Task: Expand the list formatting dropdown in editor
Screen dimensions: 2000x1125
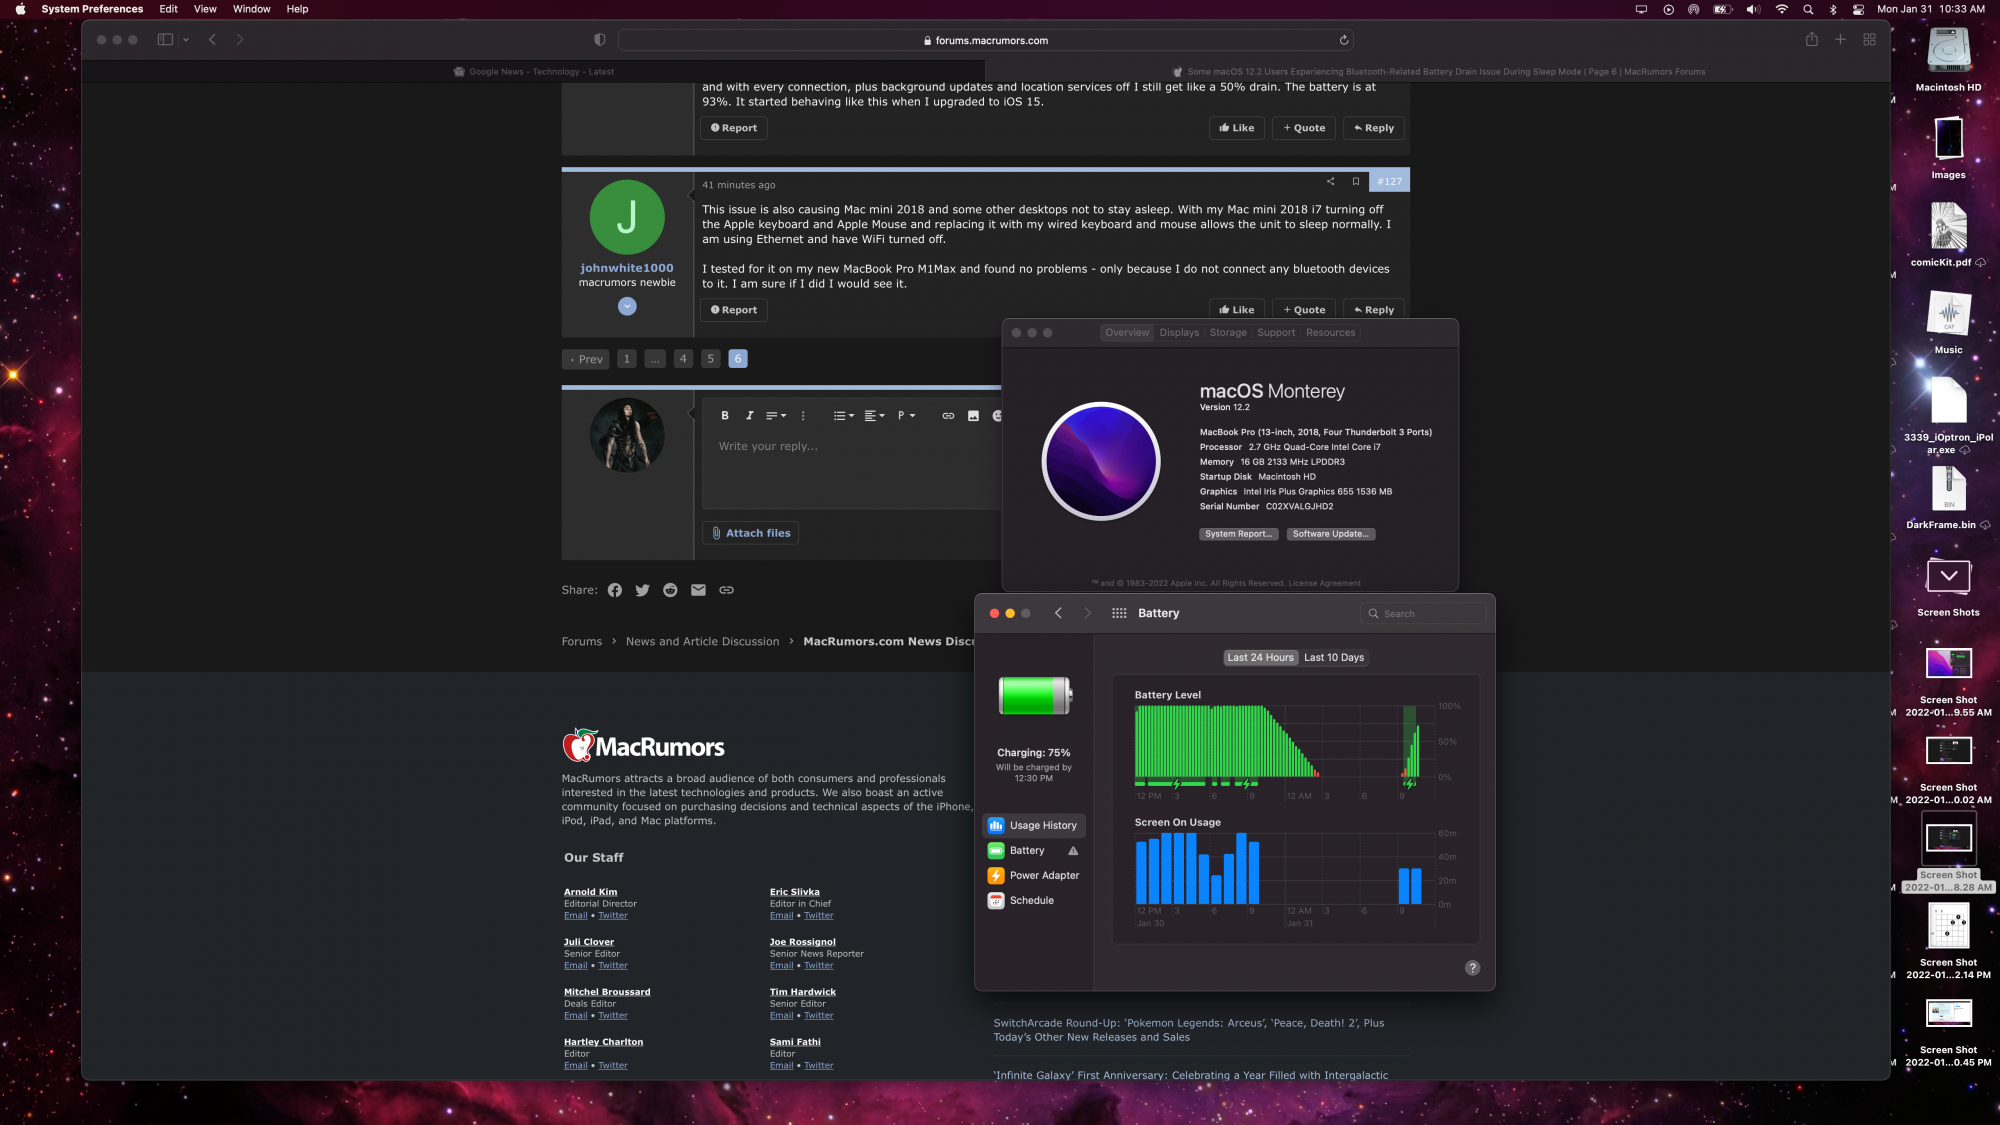Action: tap(844, 416)
